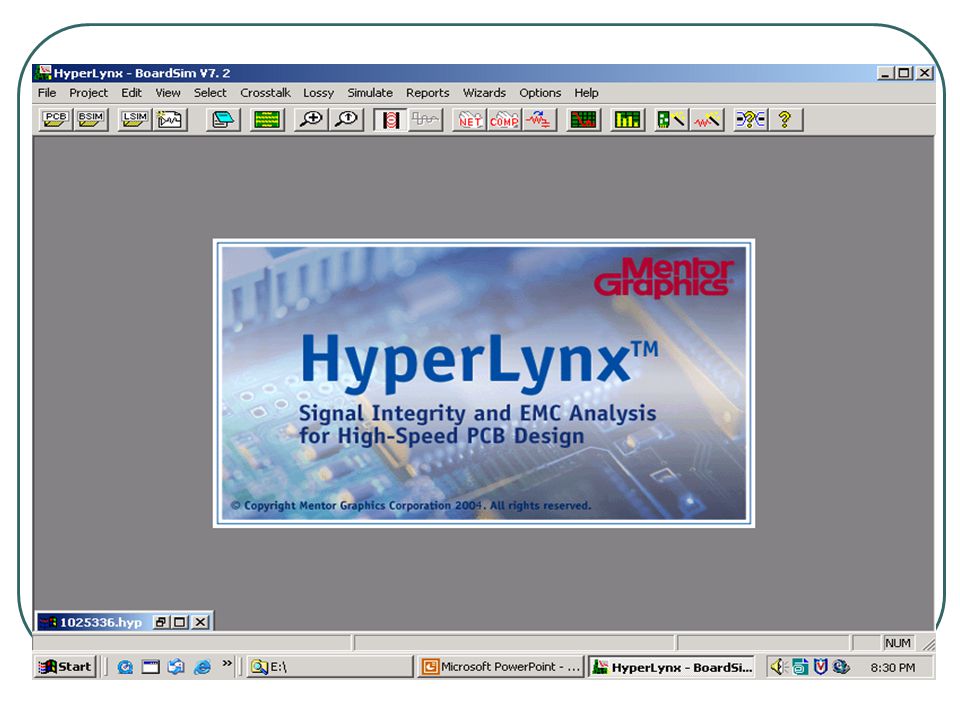Viewport: 960px width, 720px height.
Task: Click the volume speaker tray icon
Action: point(778,667)
